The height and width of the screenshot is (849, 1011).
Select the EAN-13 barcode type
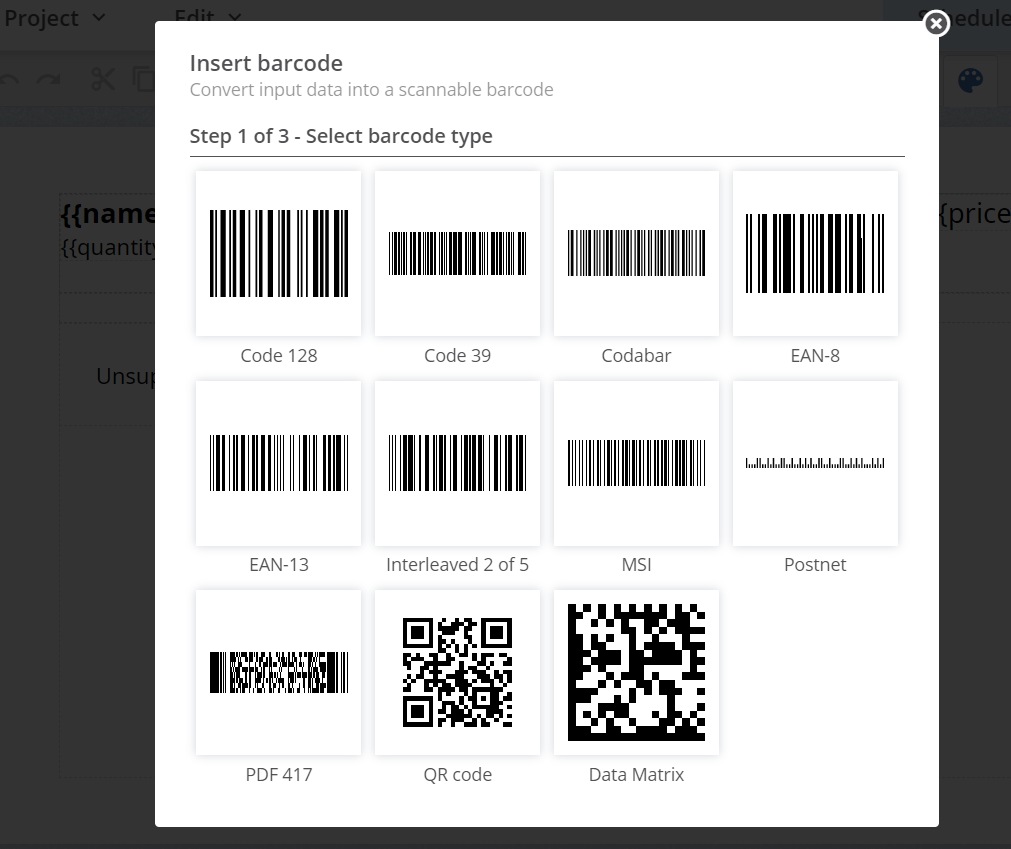click(278, 463)
